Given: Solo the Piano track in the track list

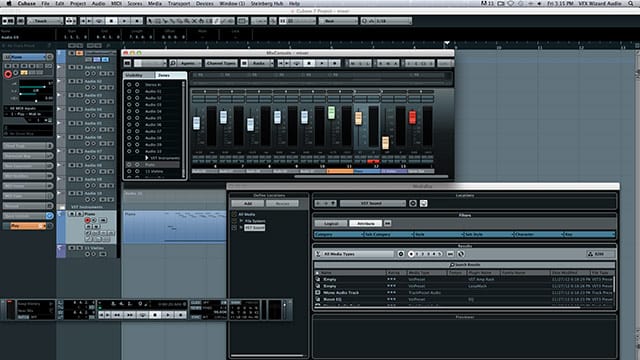Looking at the screenshot, I should coord(79,214).
